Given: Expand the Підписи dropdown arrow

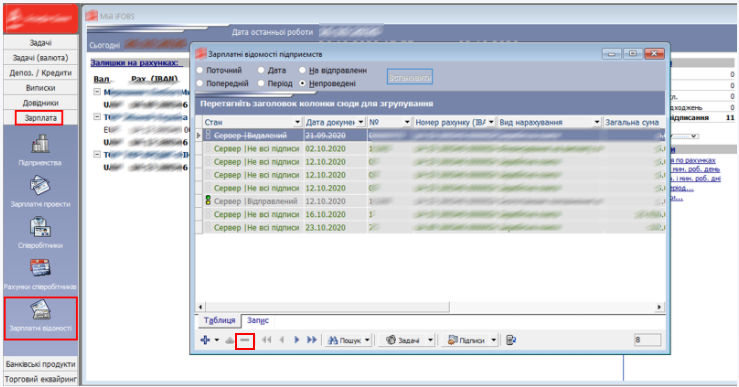Looking at the screenshot, I should [x=493, y=340].
